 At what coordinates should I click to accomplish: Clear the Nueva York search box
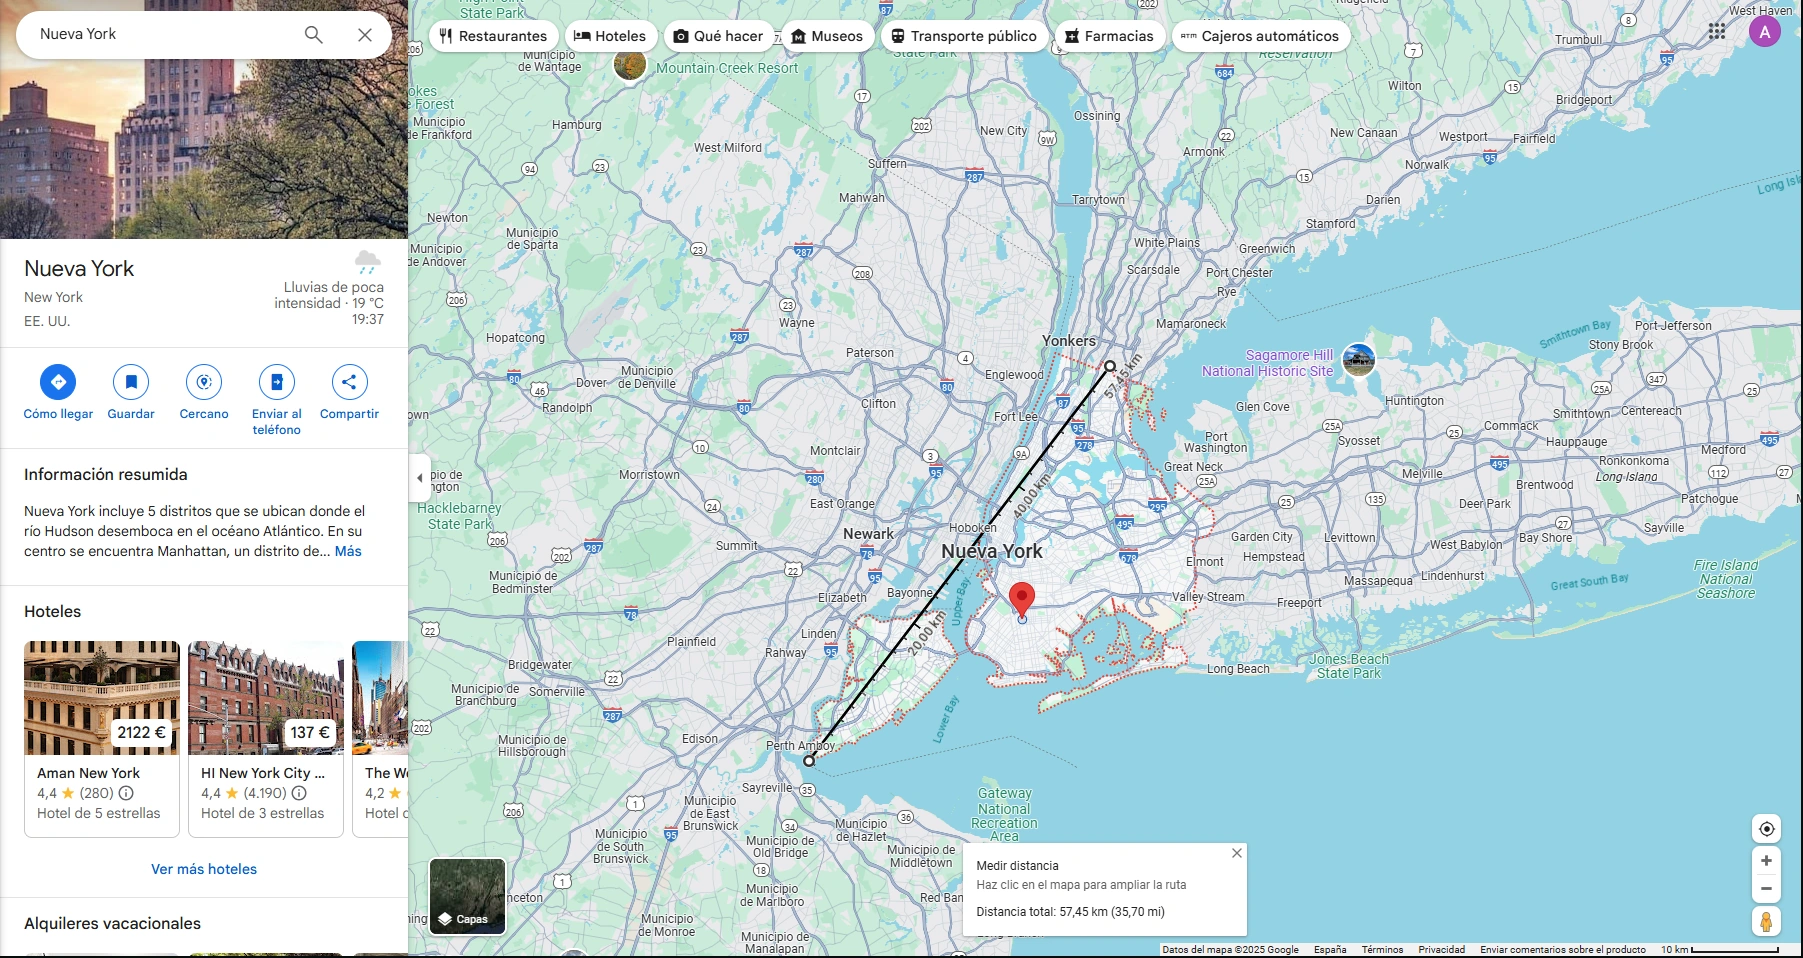click(365, 35)
